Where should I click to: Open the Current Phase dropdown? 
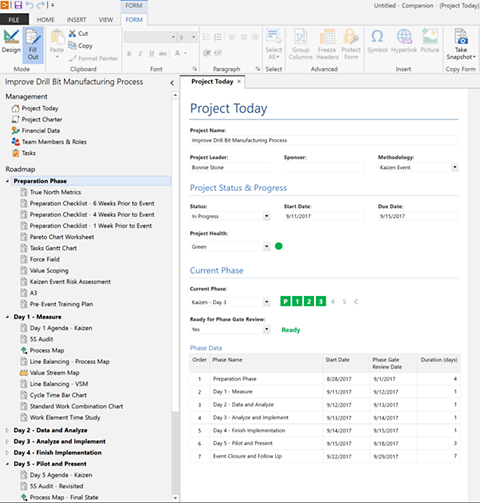click(x=266, y=302)
